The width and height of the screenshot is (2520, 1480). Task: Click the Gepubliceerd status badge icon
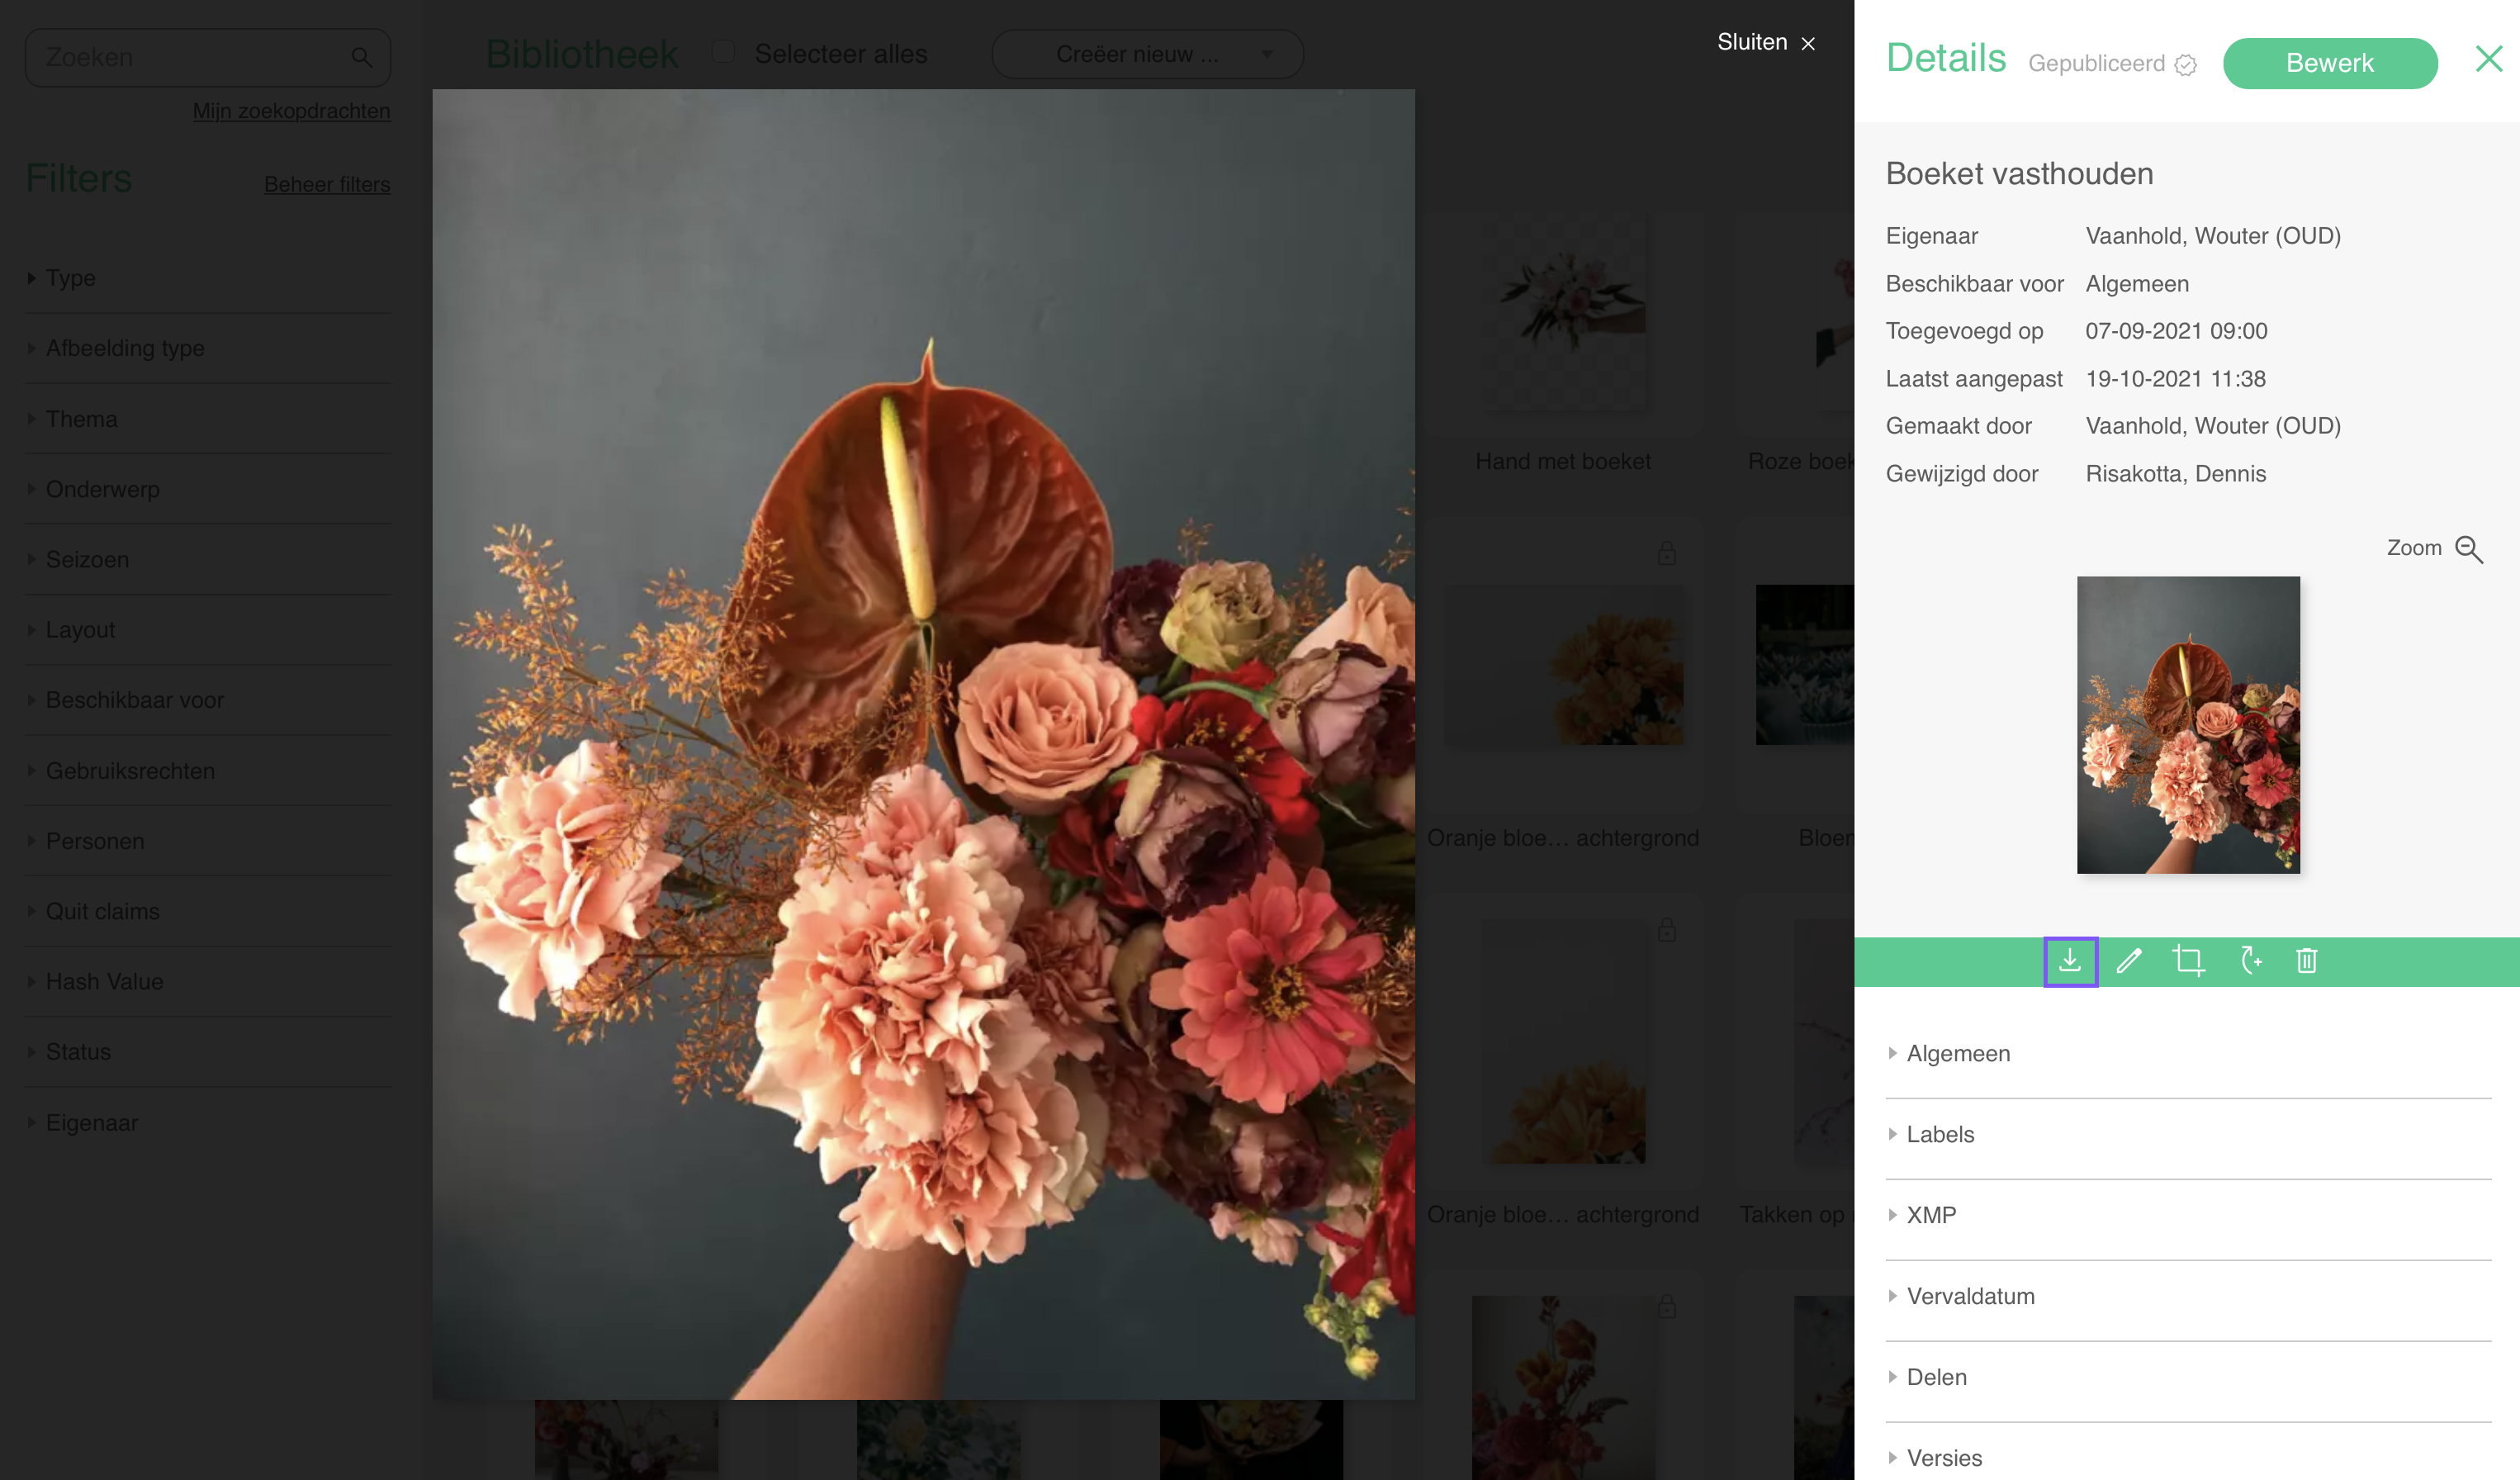coord(2186,65)
